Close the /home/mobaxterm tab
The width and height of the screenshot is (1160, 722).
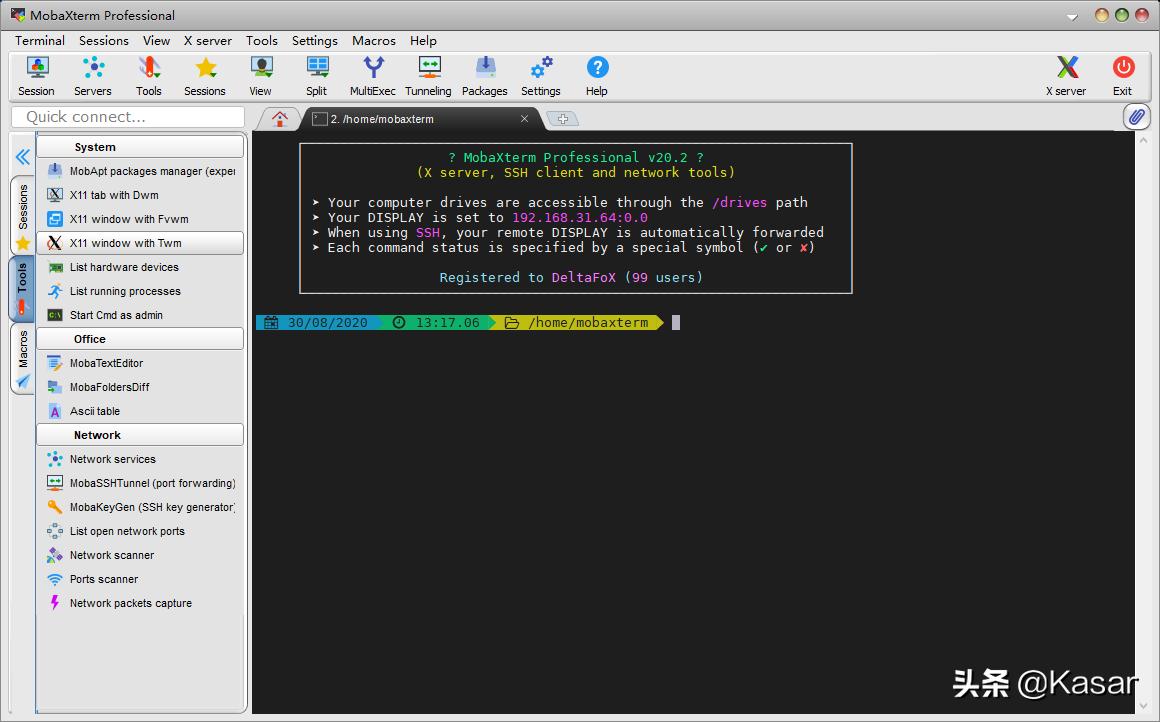pos(525,119)
